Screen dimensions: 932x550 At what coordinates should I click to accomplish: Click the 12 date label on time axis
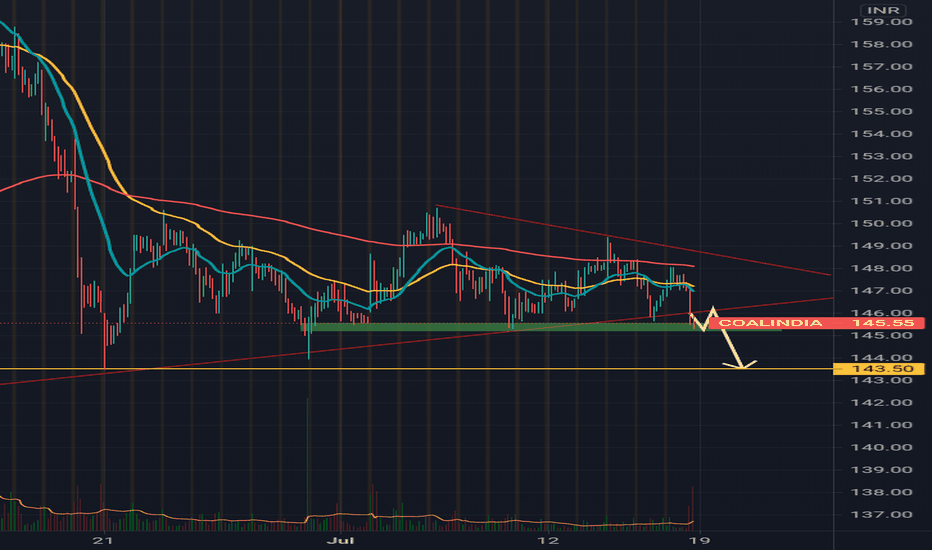point(548,540)
